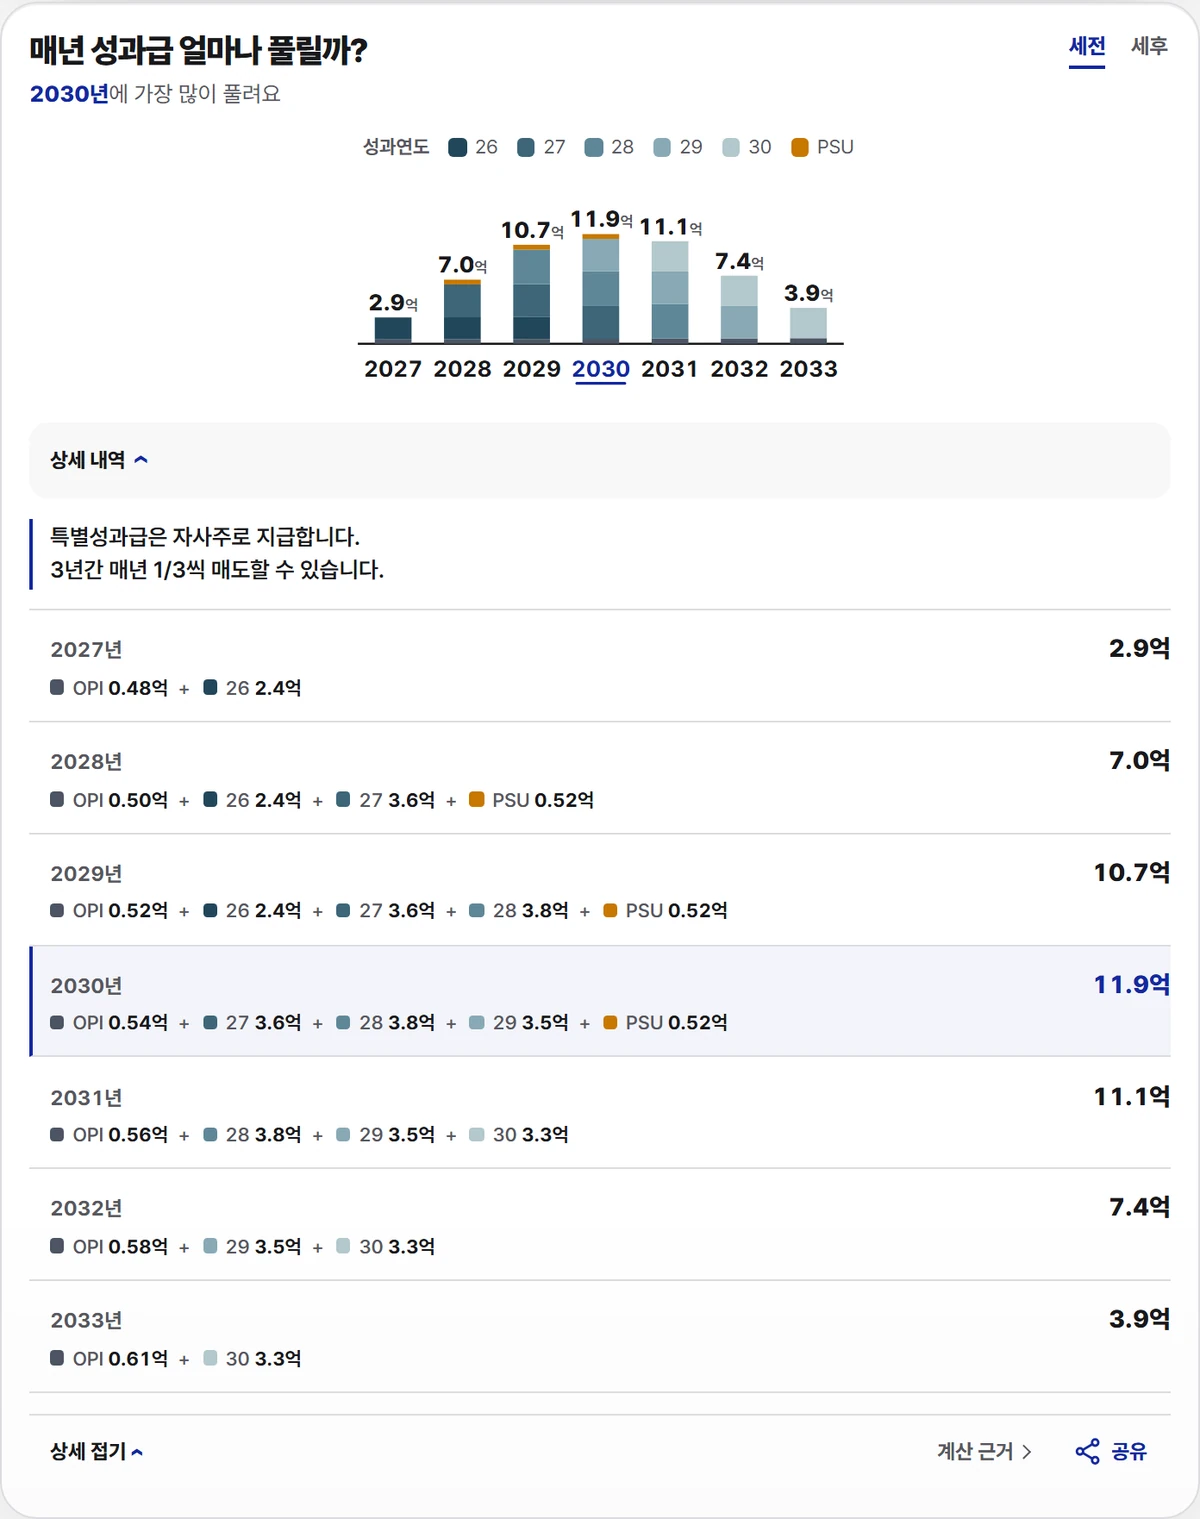
Task: Click 27 3.6억 in 2028년 row
Action: 385,800
